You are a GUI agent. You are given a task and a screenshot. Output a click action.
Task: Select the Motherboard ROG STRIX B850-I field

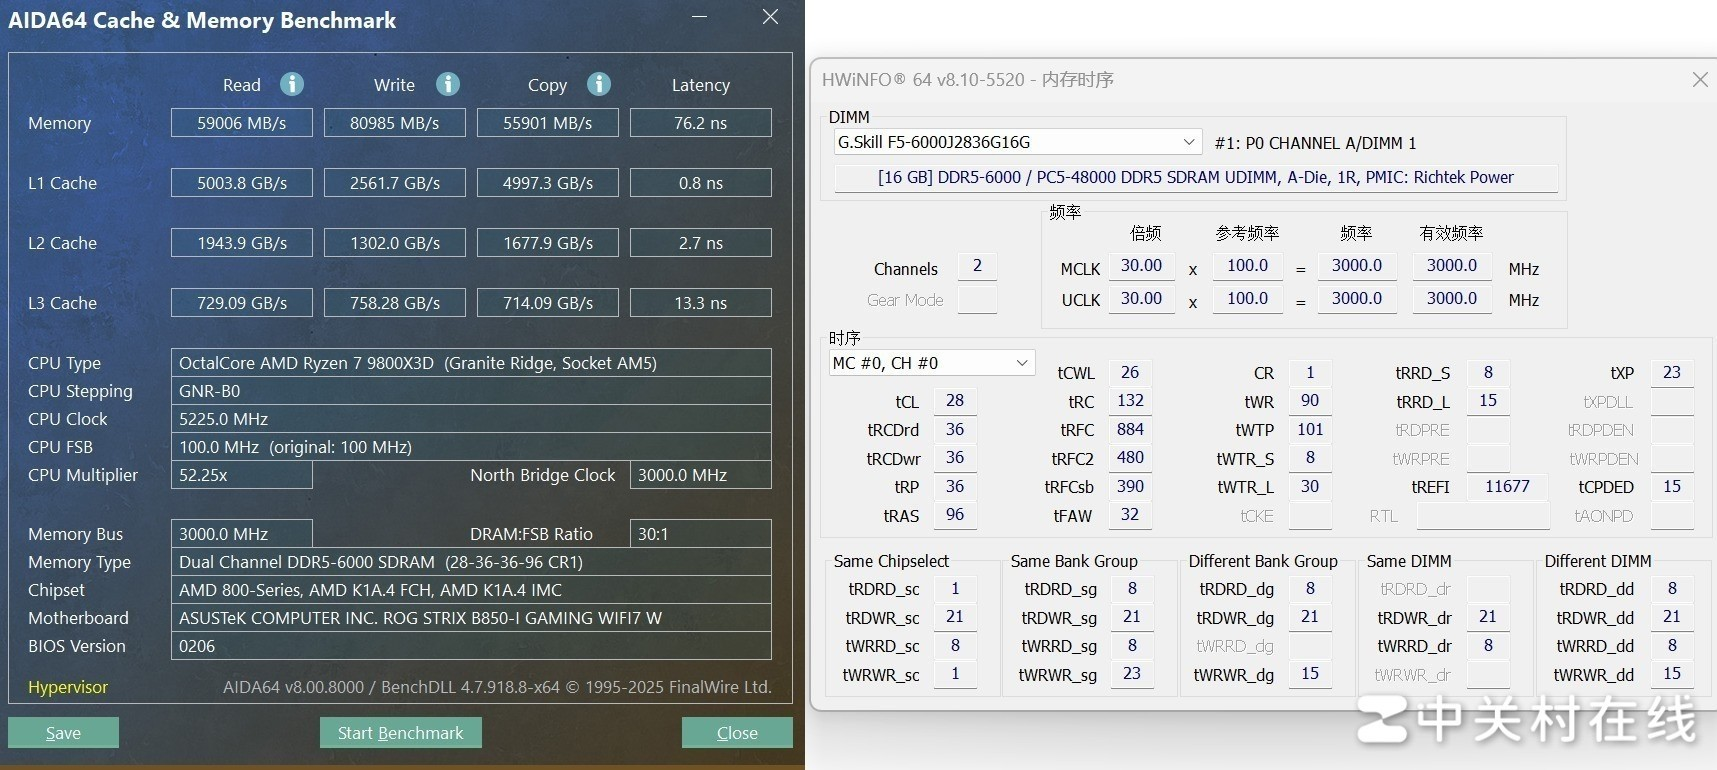471,618
